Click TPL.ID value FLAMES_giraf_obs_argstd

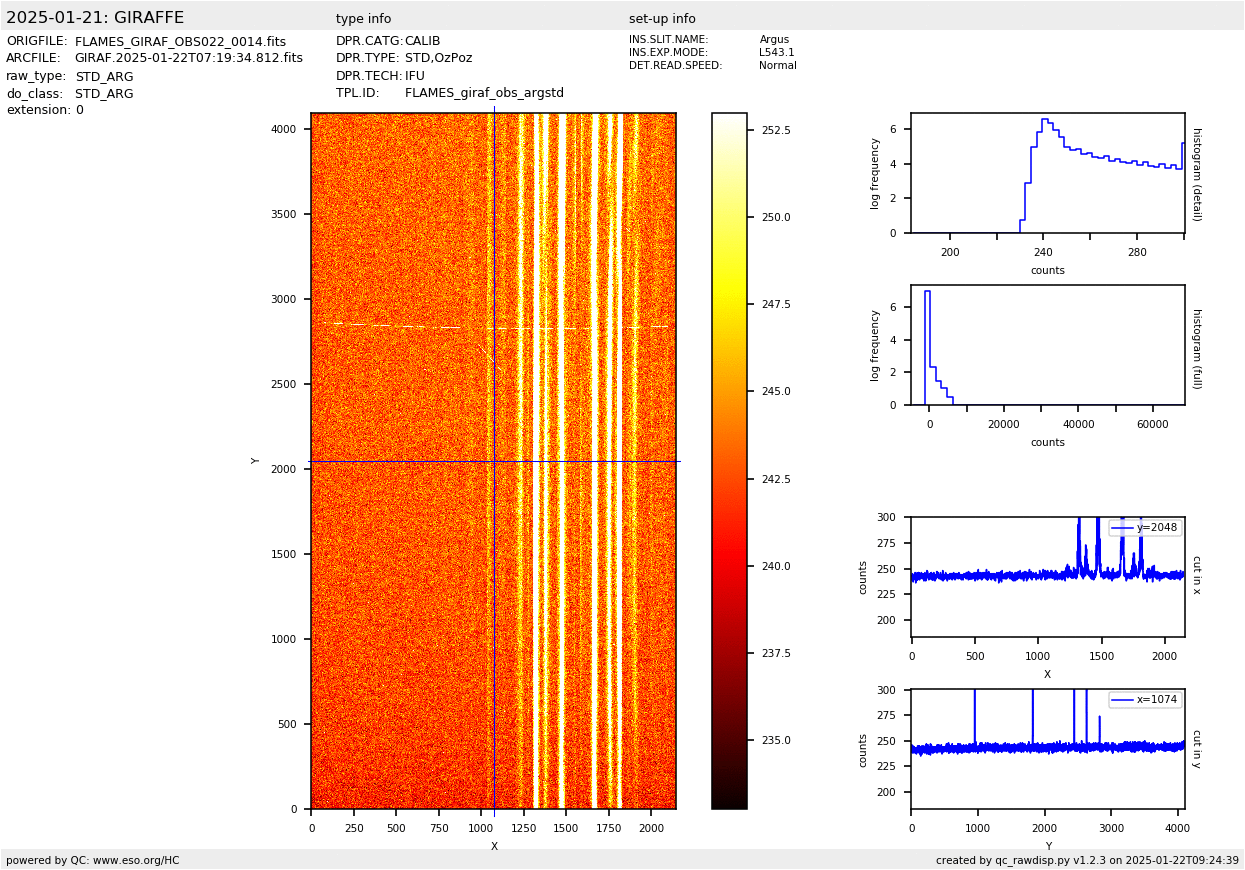[x=484, y=93]
